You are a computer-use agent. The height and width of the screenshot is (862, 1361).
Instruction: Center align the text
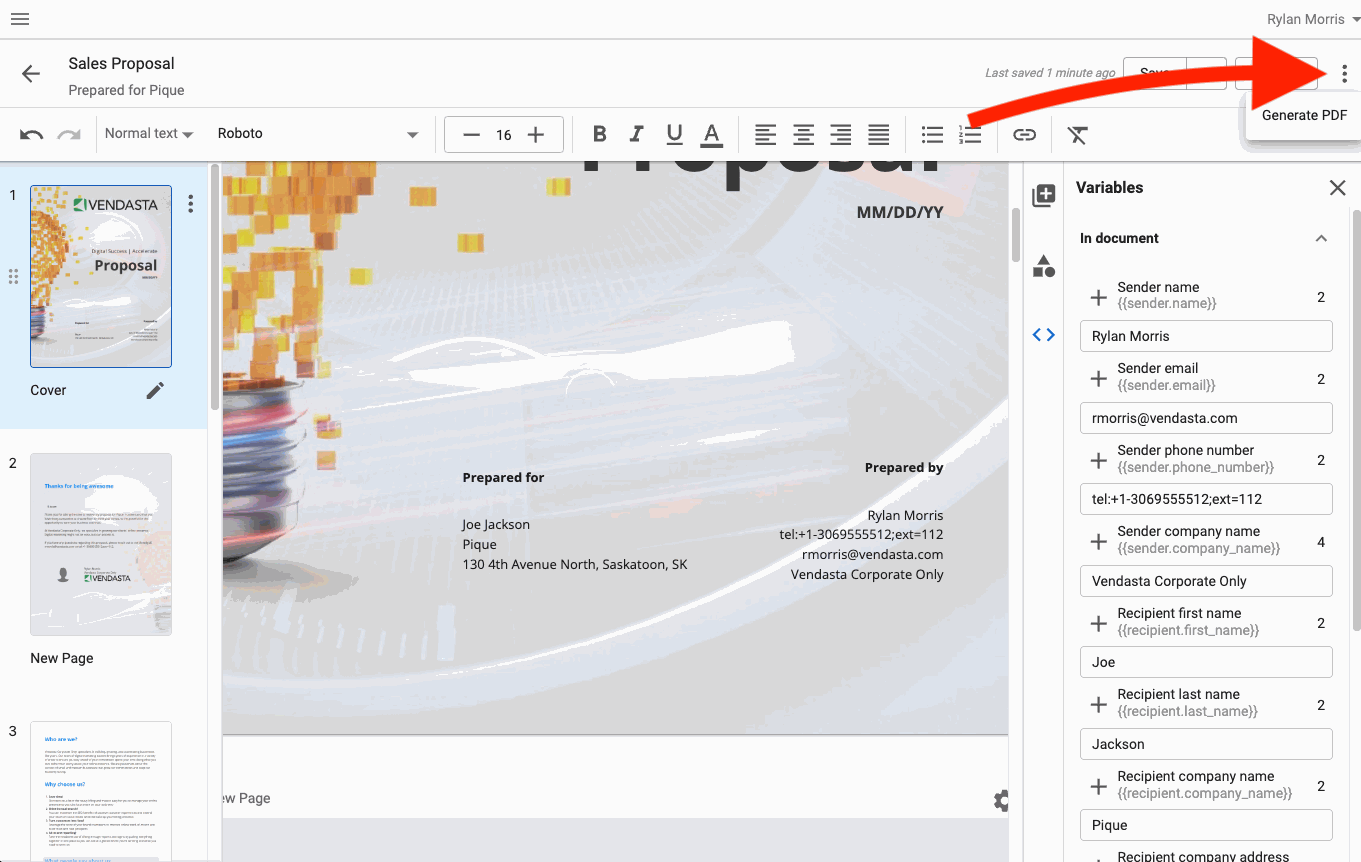pos(803,135)
